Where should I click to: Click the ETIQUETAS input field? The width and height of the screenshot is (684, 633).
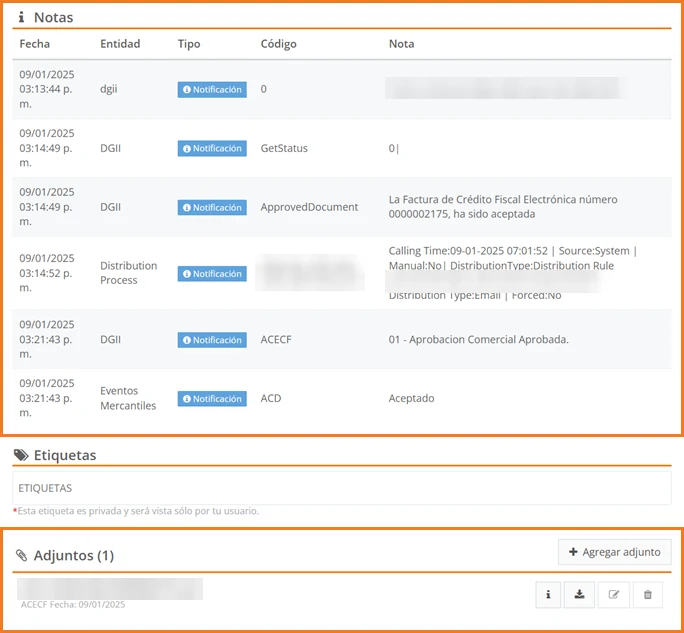tap(342, 488)
